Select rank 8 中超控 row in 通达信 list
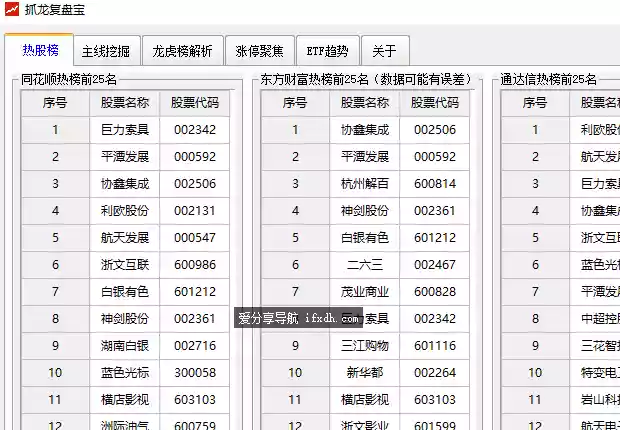Viewport: 620px width, 430px height. click(x=561, y=318)
